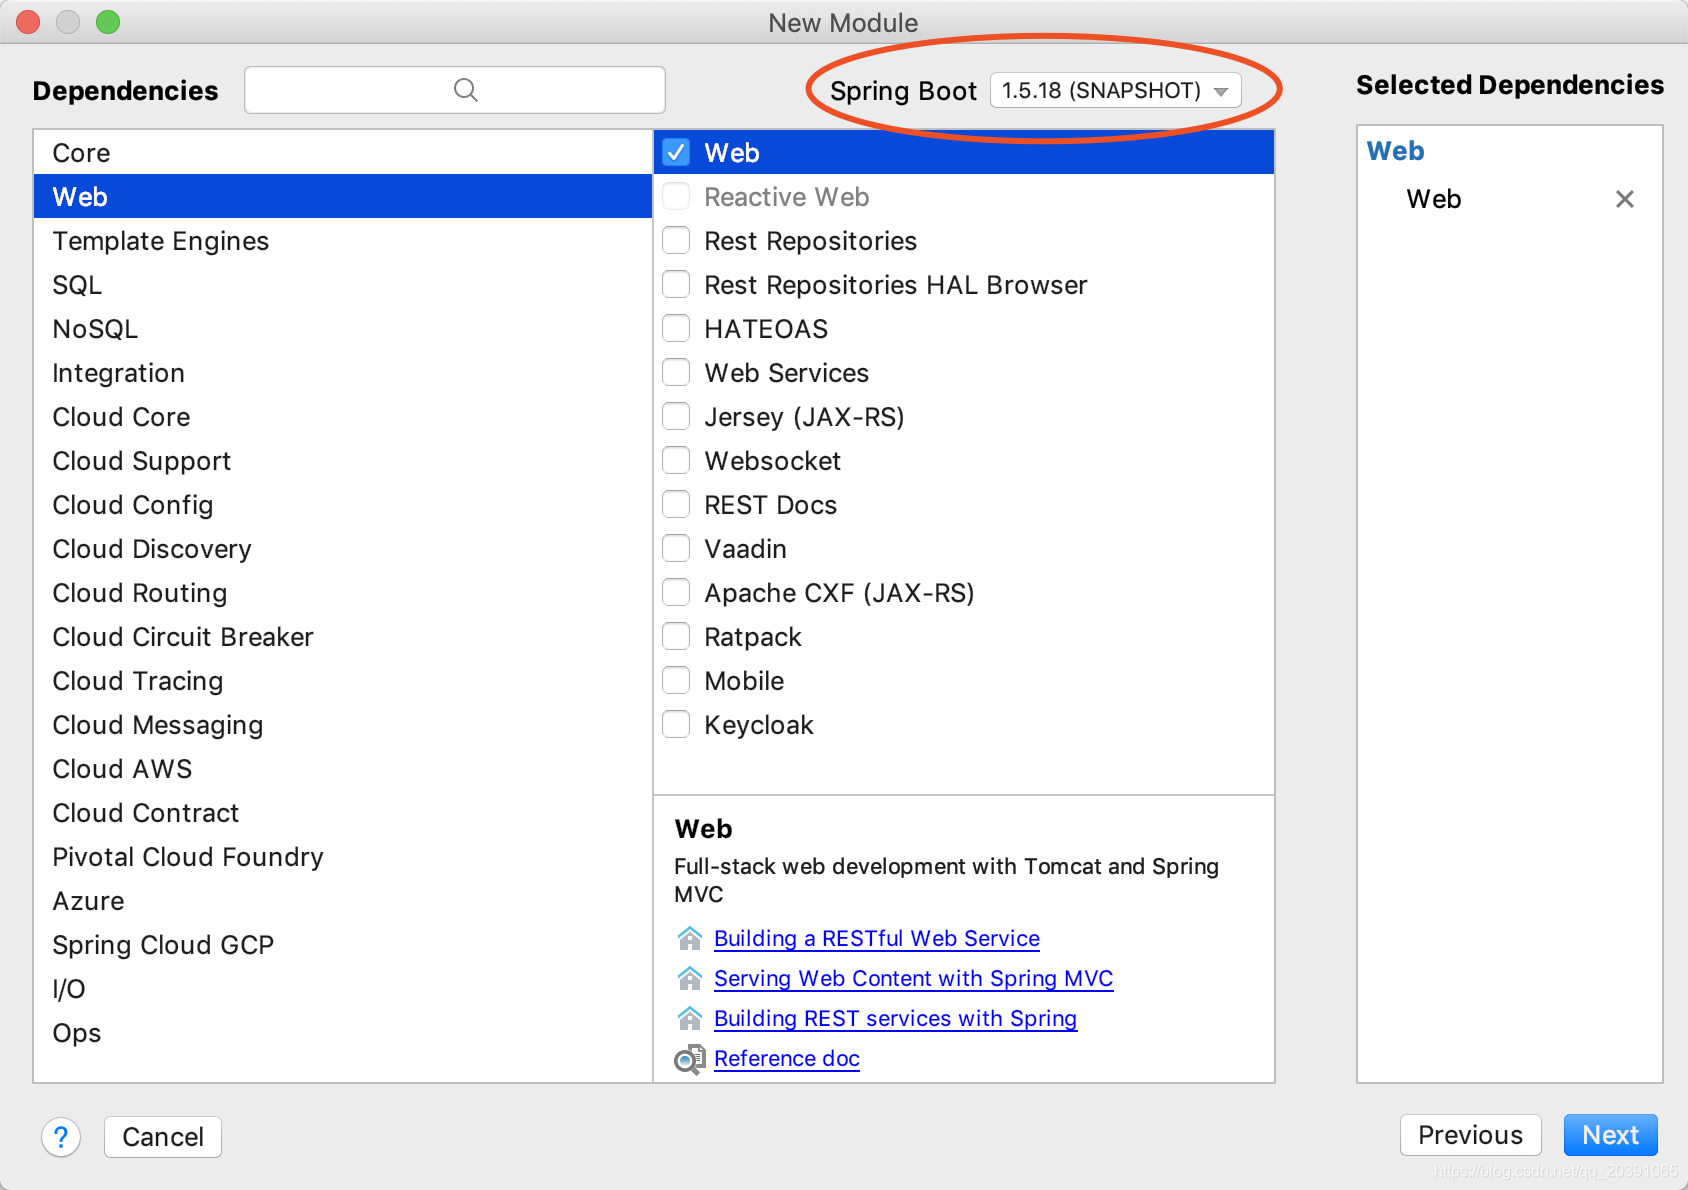Enable the HATEOAS checkbox
Image resolution: width=1688 pixels, height=1190 pixels.
coord(677,329)
